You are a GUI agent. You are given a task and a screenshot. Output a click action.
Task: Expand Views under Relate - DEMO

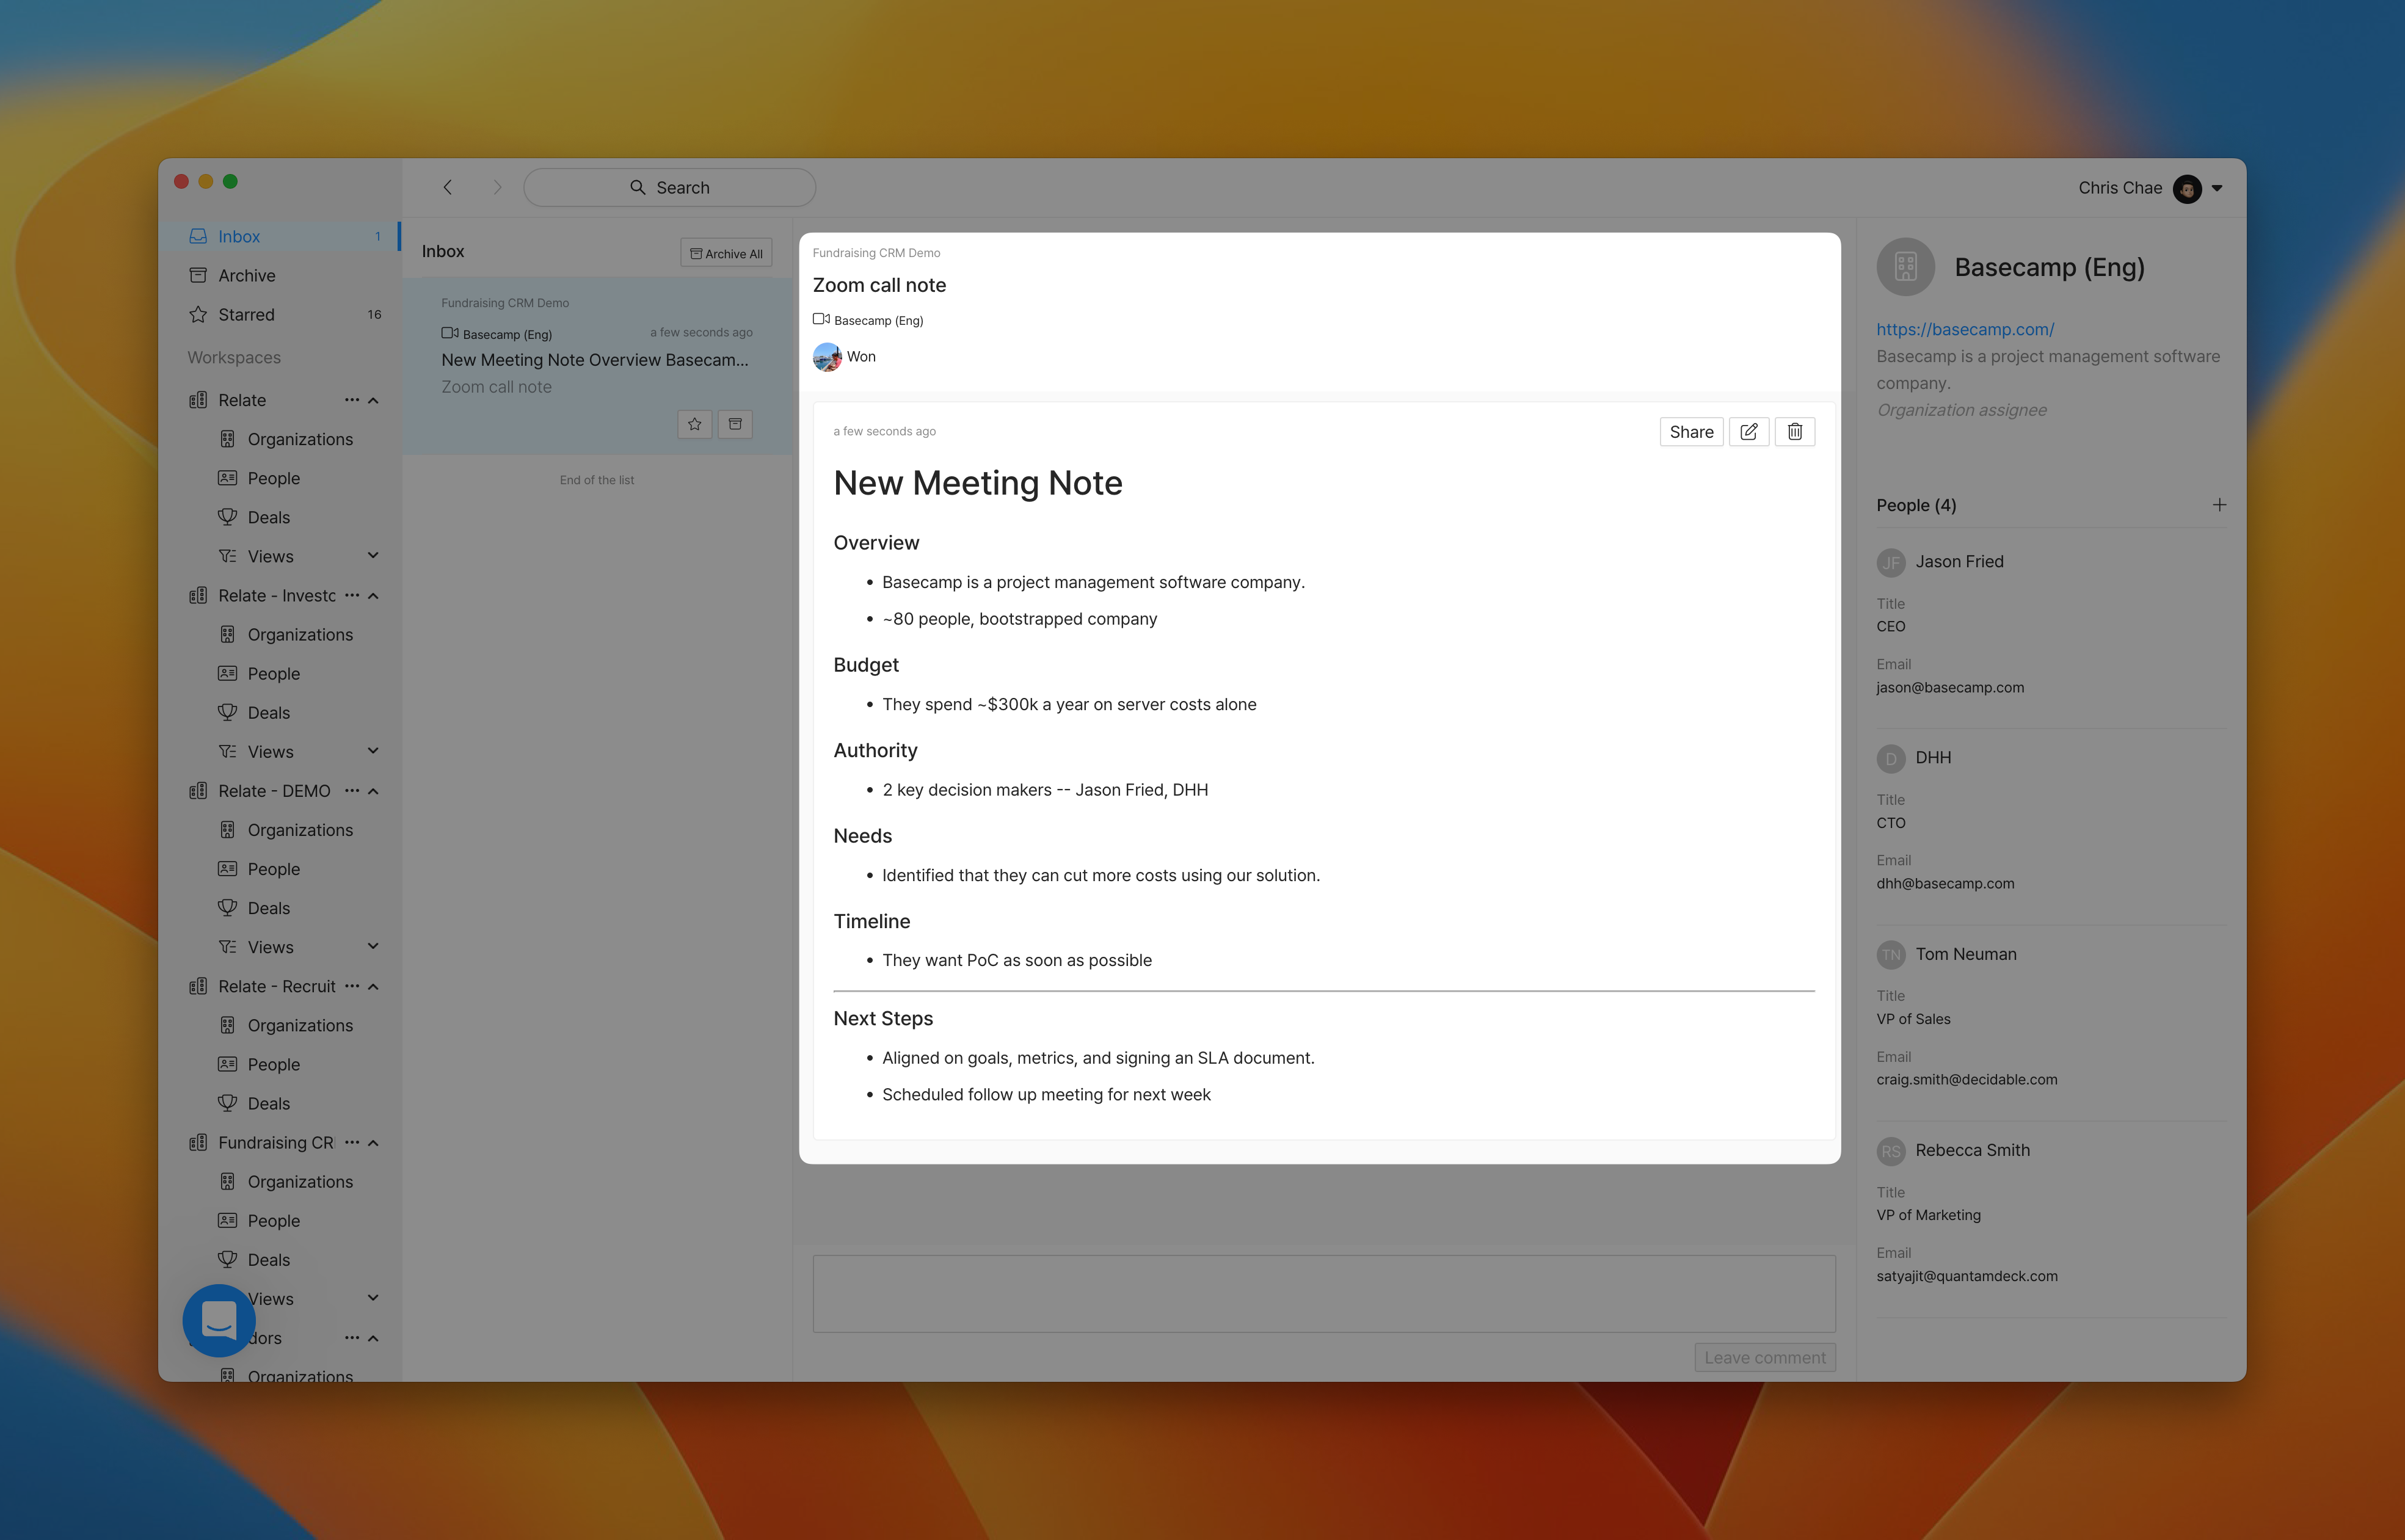pos(373,947)
